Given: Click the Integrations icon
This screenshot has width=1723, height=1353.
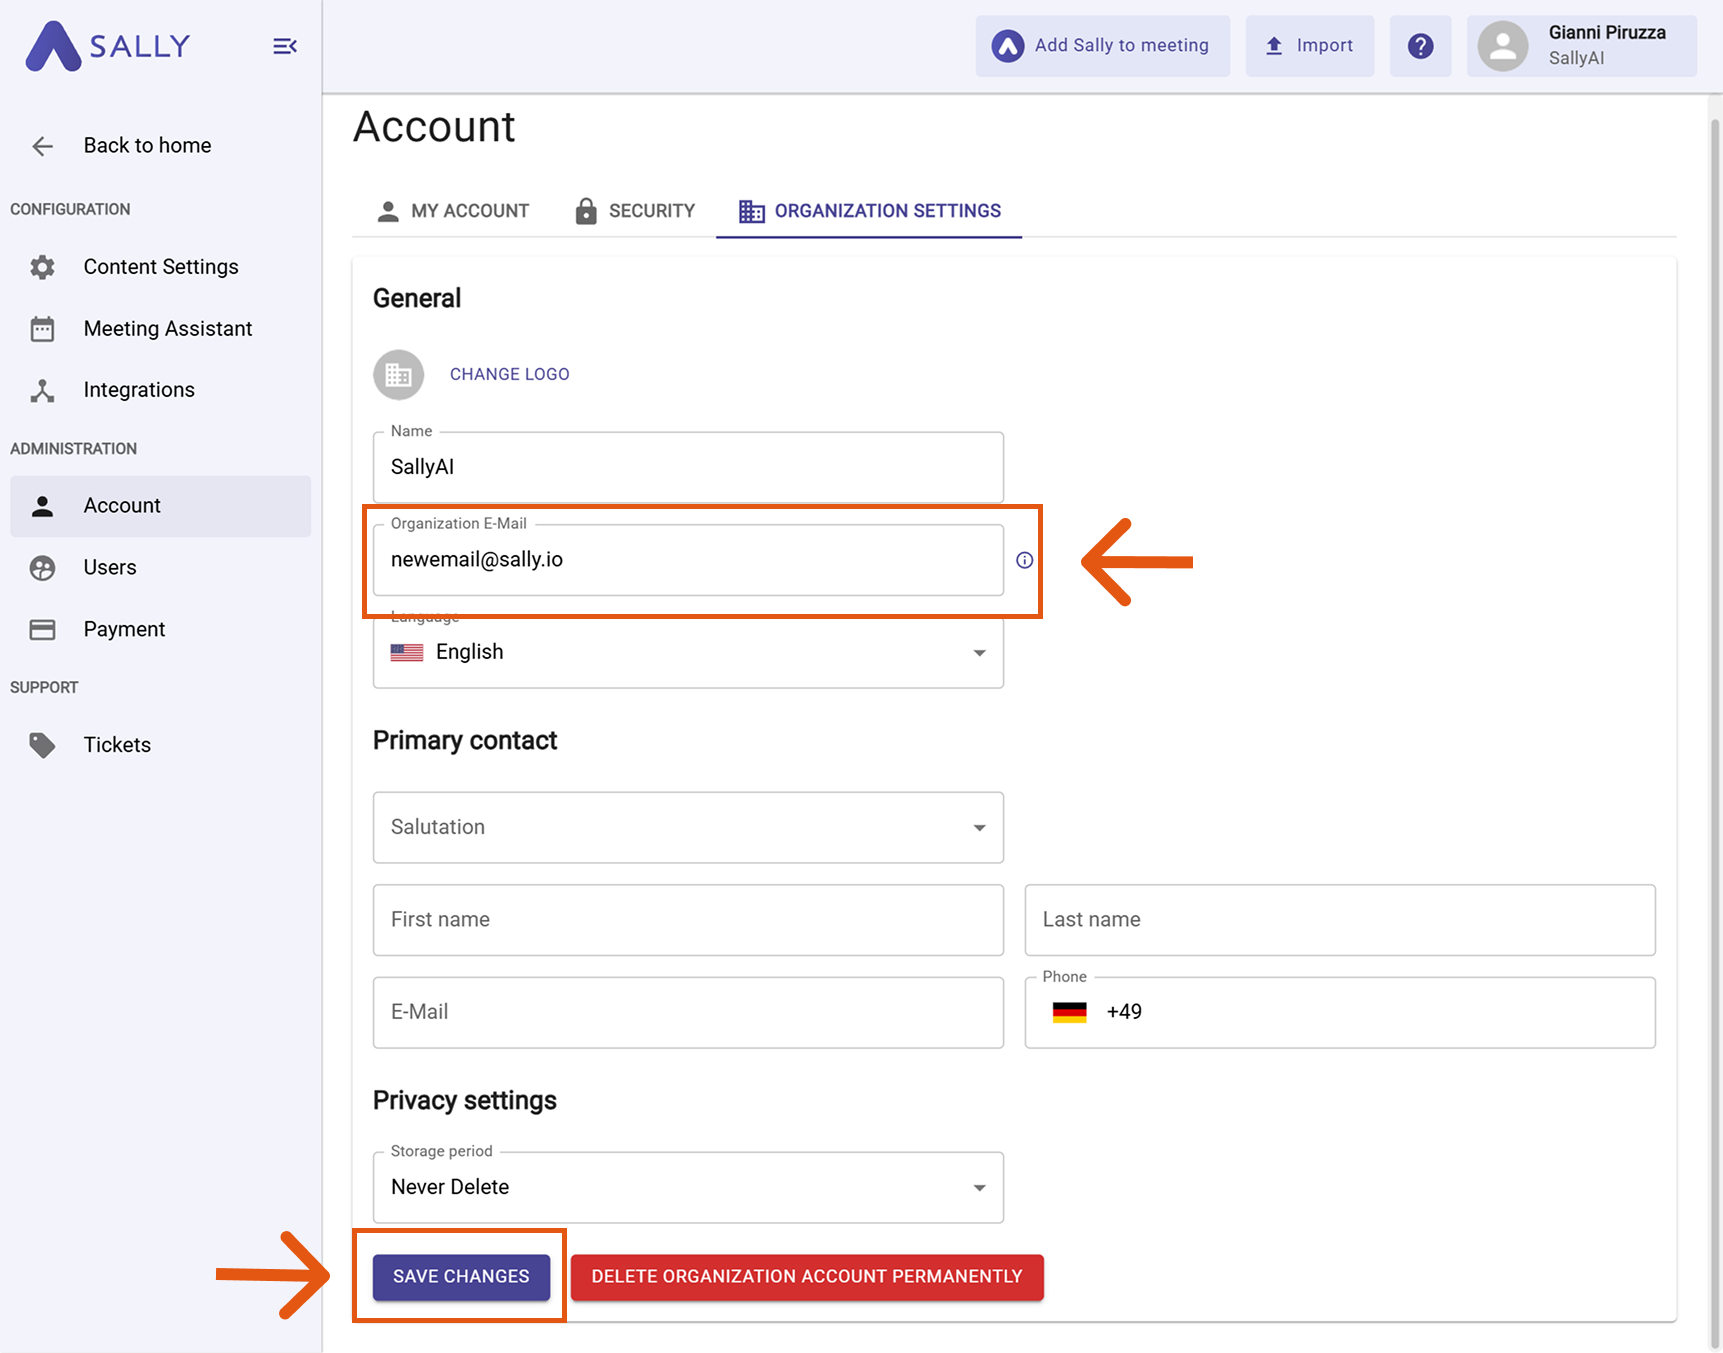Looking at the screenshot, I should [x=42, y=390].
